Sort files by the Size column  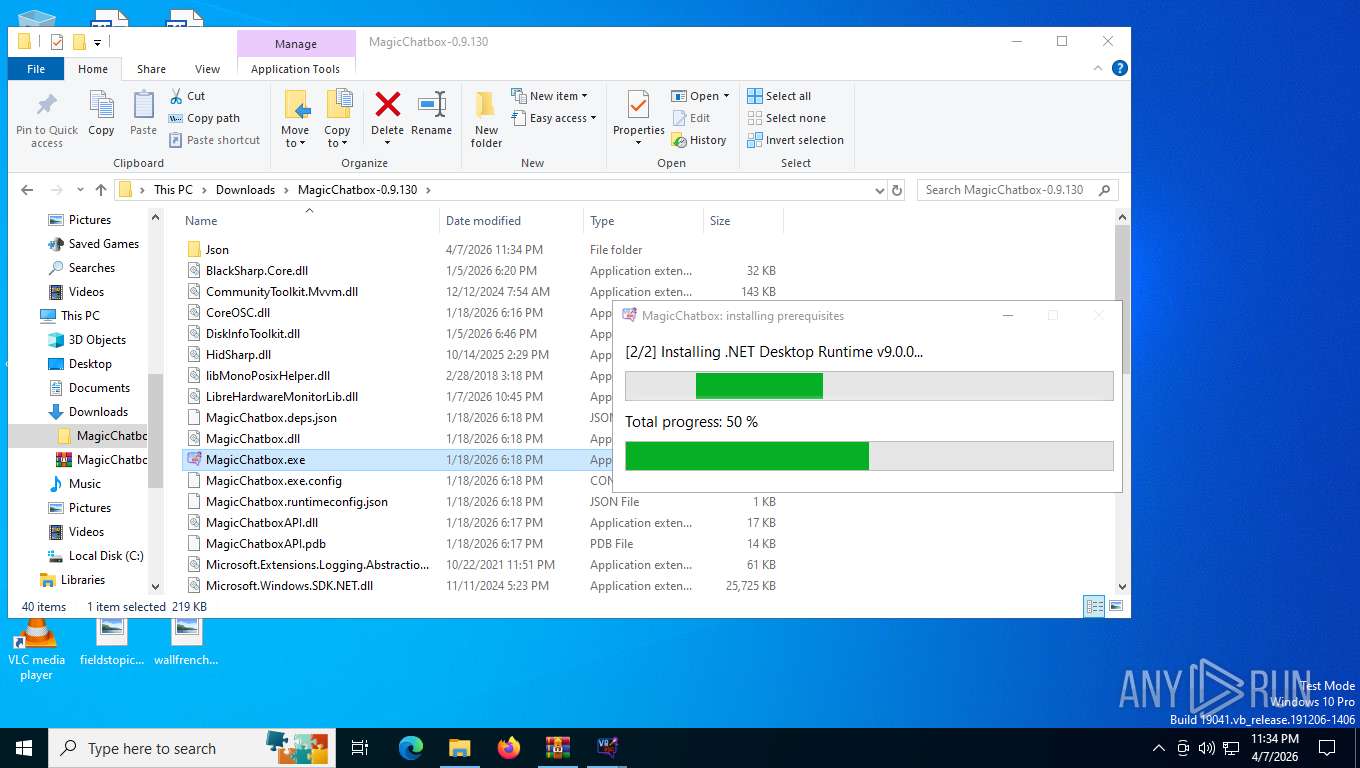743,221
